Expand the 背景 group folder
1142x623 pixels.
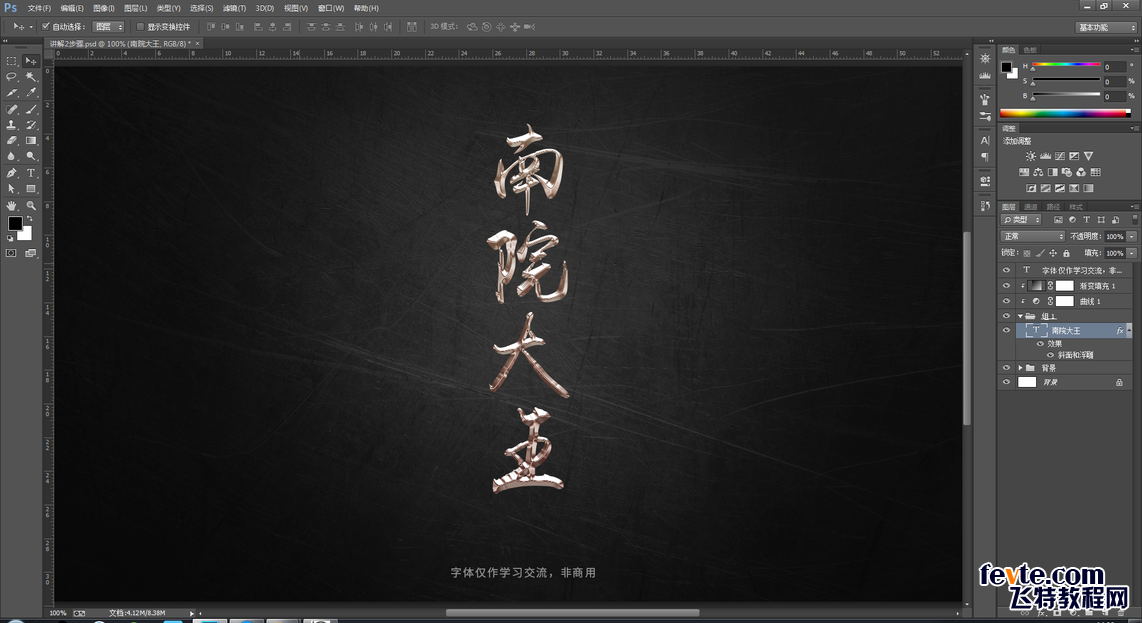tap(1020, 368)
